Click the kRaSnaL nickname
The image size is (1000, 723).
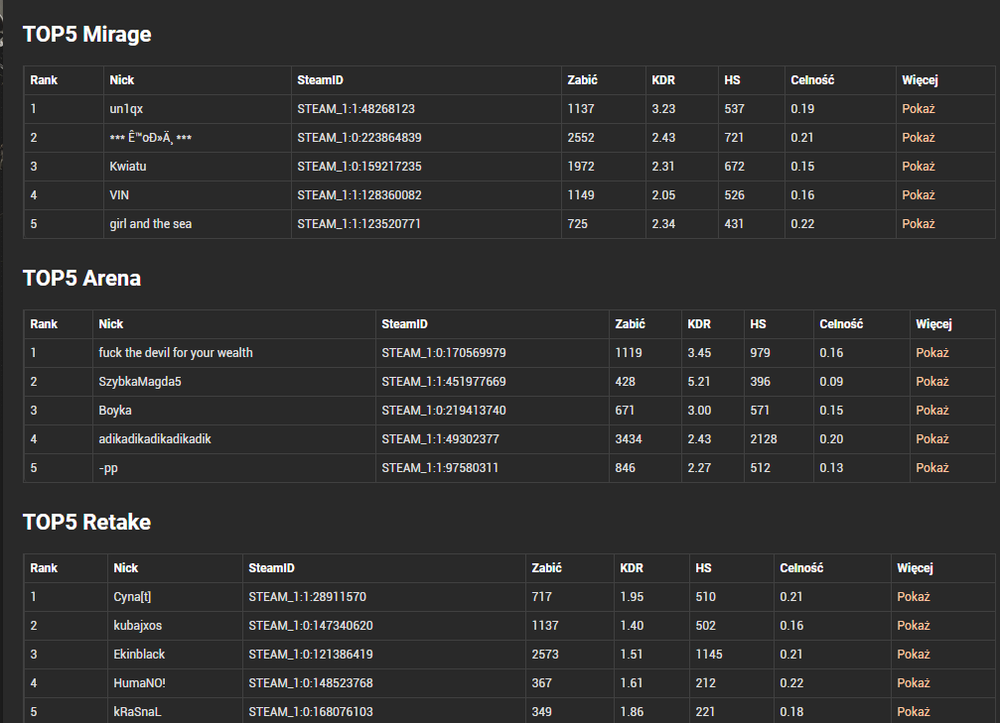[x=138, y=712]
